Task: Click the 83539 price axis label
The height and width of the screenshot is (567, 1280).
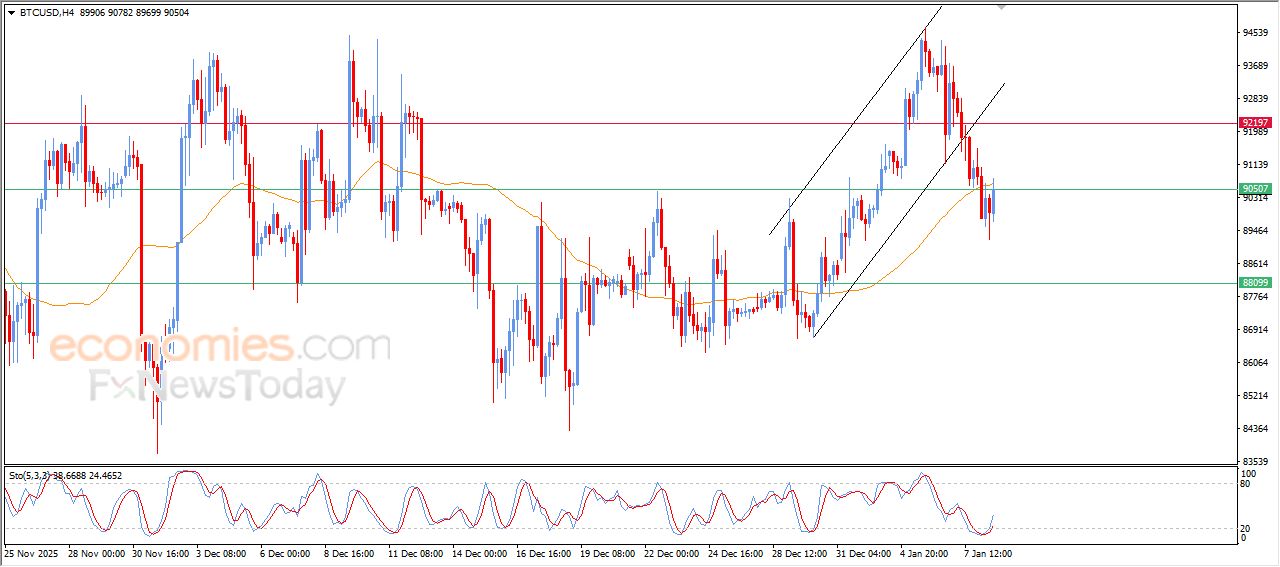Action: [x=1255, y=461]
